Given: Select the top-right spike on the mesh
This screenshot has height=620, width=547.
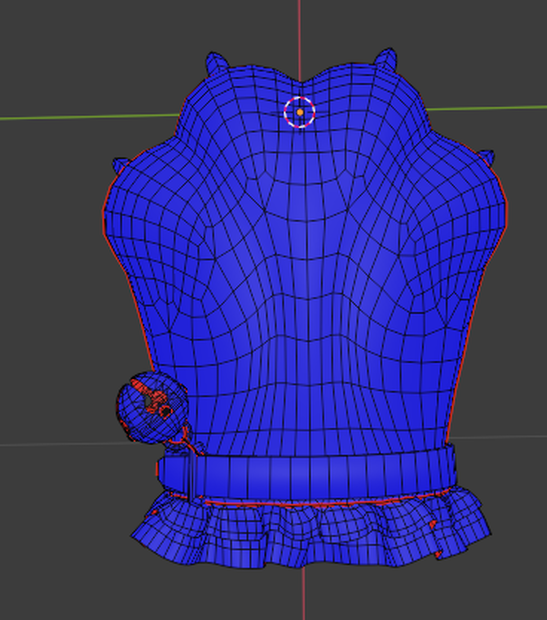Looking at the screenshot, I should pyautogui.click(x=386, y=58).
